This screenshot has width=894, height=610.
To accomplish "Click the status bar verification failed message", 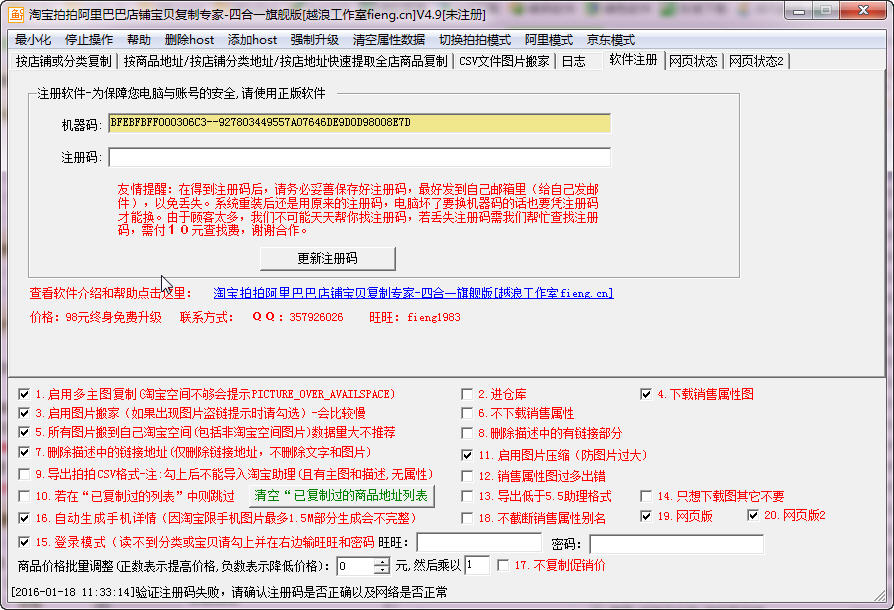I will pos(229,592).
